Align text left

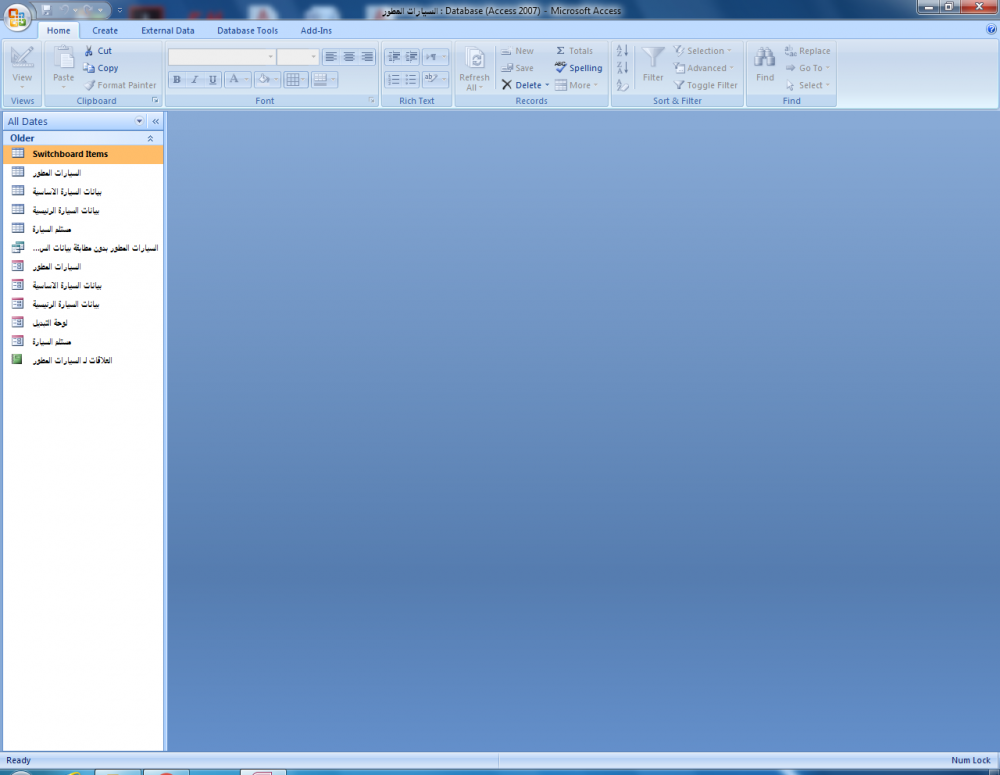click(x=330, y=57)
